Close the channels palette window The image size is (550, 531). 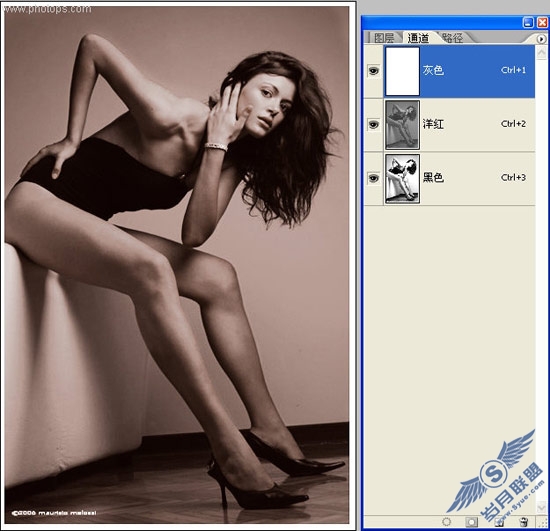coord(542,22)
